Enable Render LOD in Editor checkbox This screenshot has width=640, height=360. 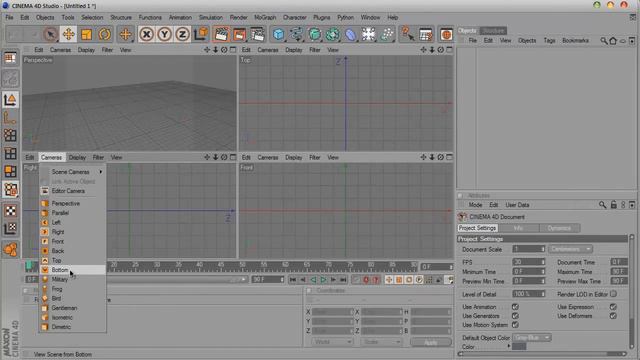click(613, 294)
